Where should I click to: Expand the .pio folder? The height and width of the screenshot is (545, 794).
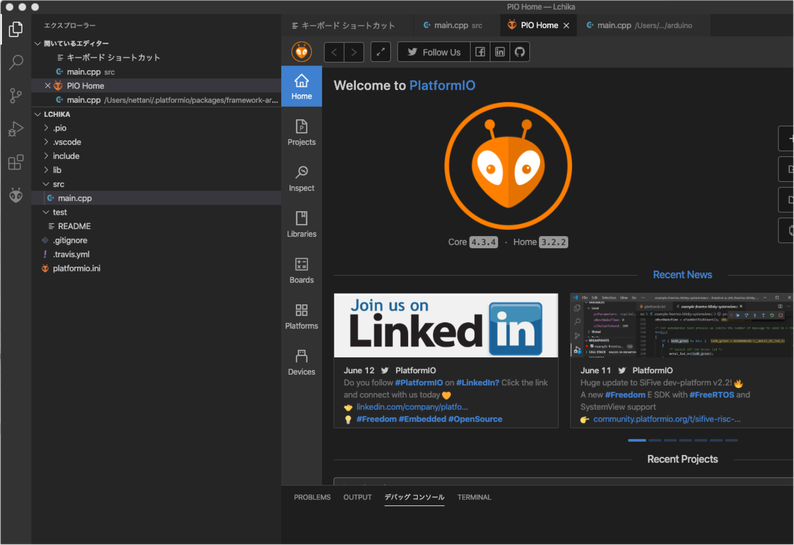point(60,128)
